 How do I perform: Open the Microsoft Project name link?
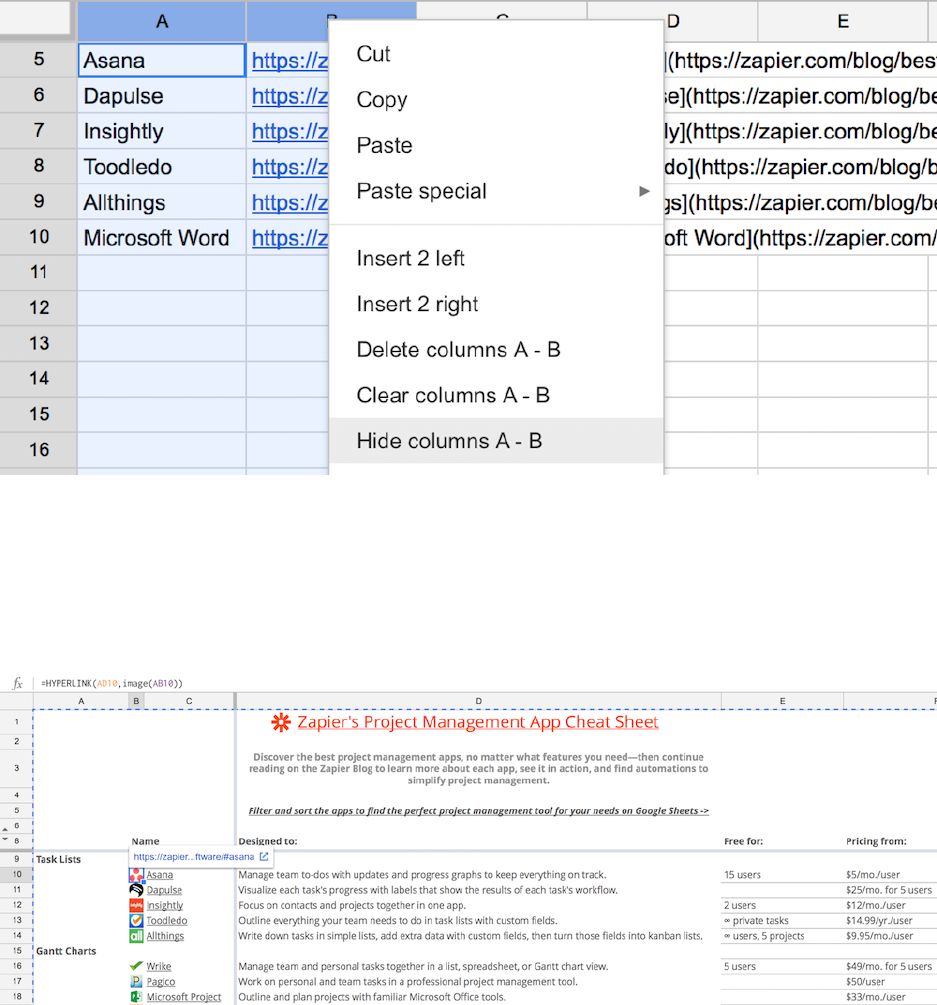point(183,997)
